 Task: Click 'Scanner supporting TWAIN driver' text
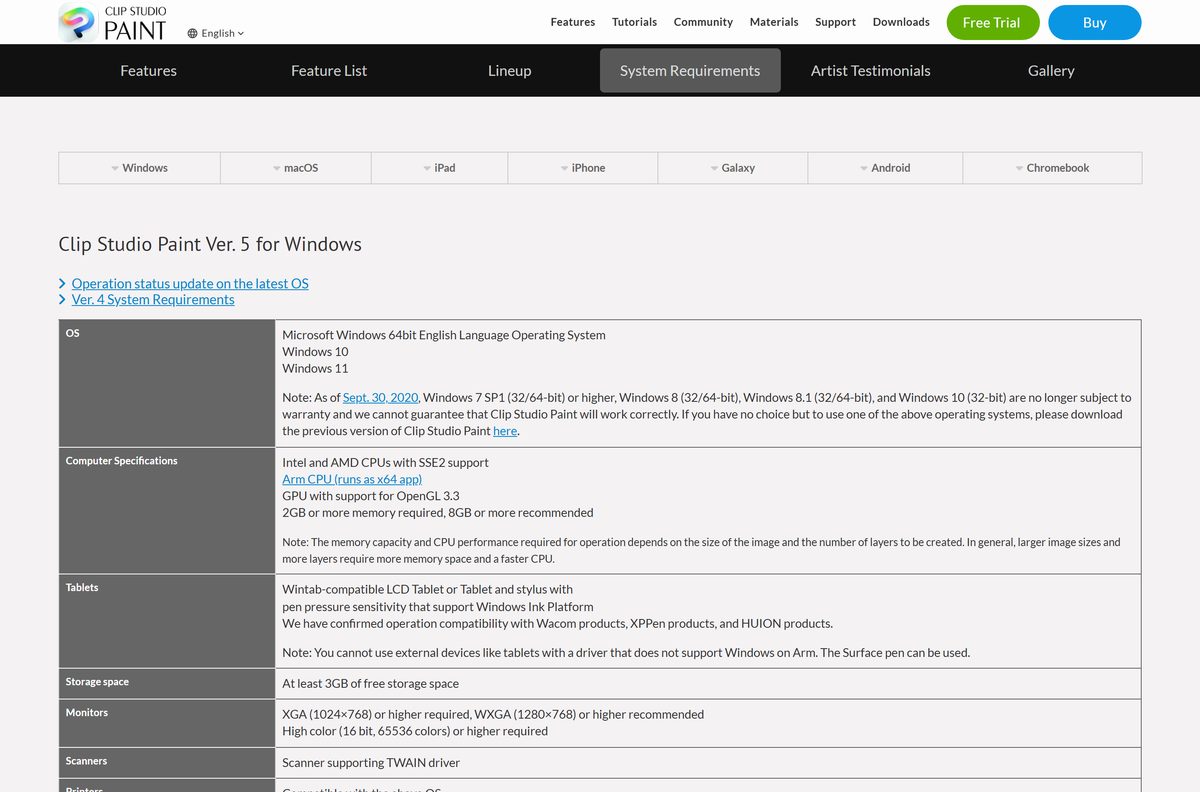(371, 763)
